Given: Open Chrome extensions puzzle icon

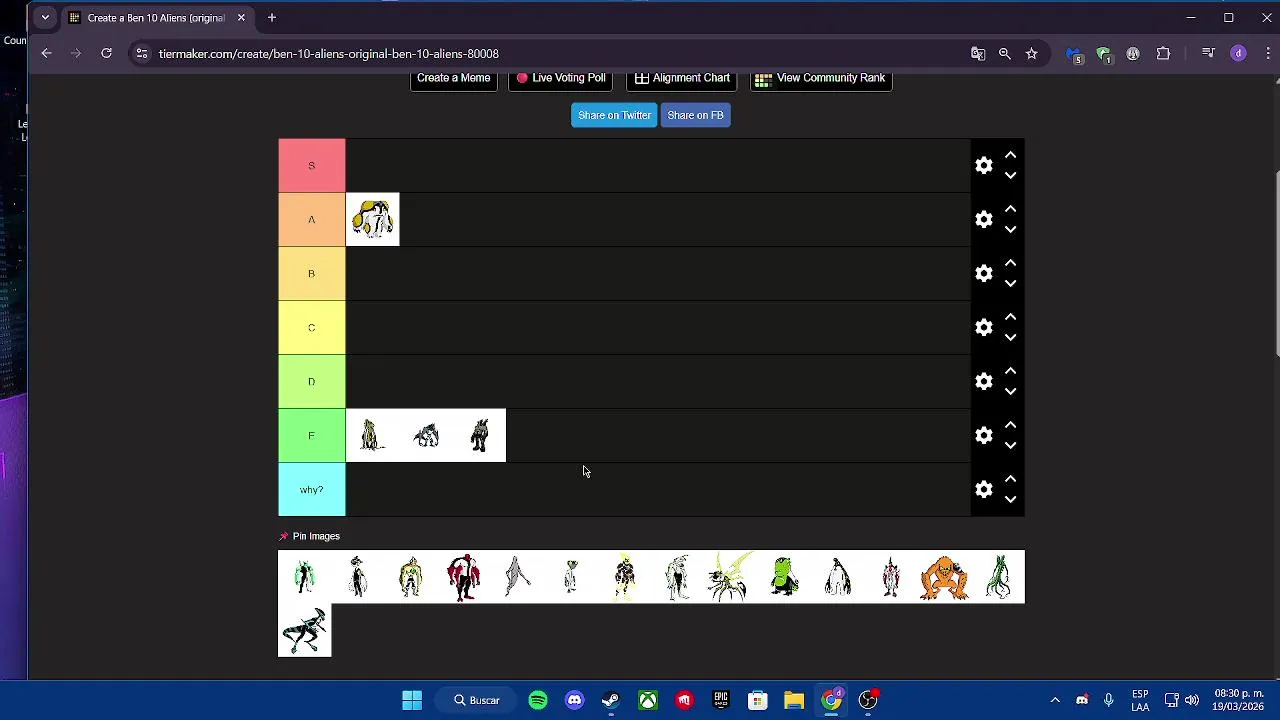Looking at the screenshot, I should point(1163,53).
